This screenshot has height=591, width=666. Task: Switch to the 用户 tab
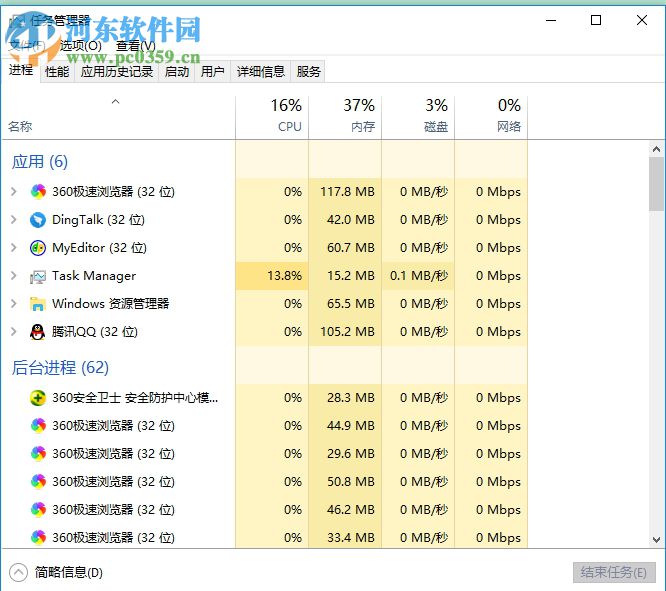click(212, 71)
